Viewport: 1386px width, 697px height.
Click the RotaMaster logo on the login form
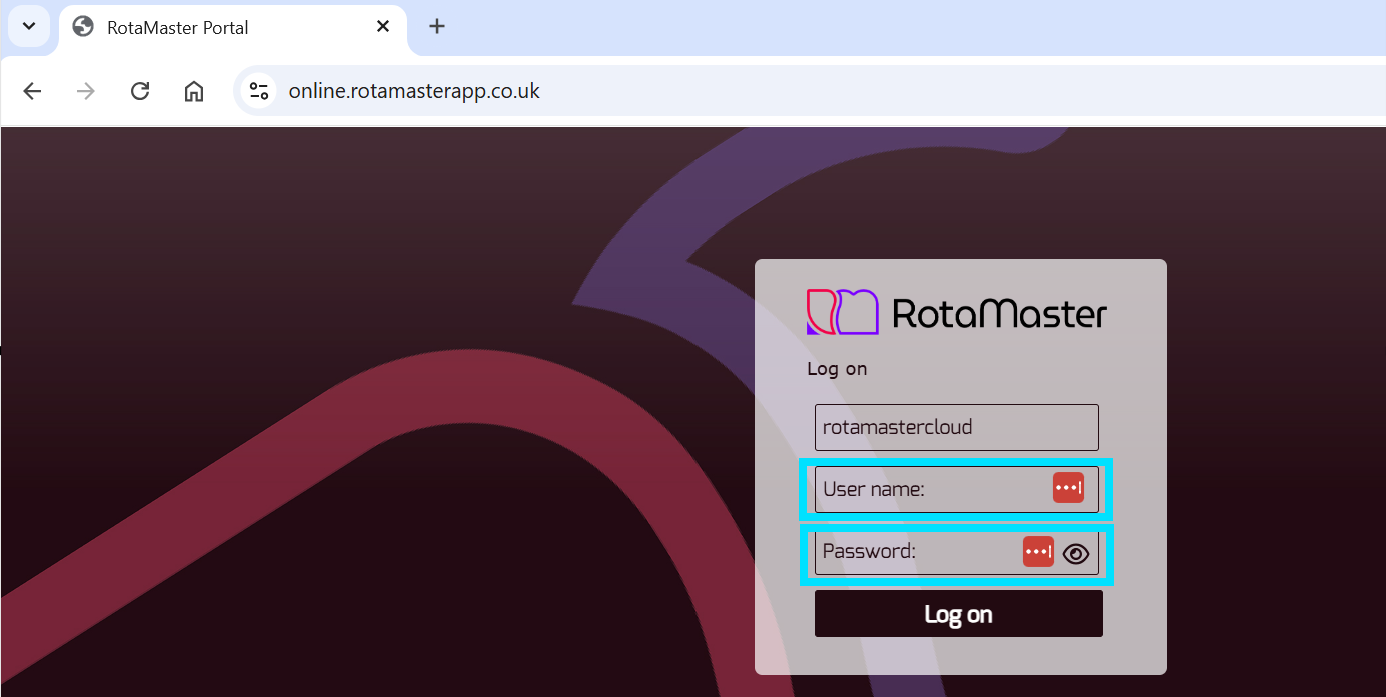842,311
